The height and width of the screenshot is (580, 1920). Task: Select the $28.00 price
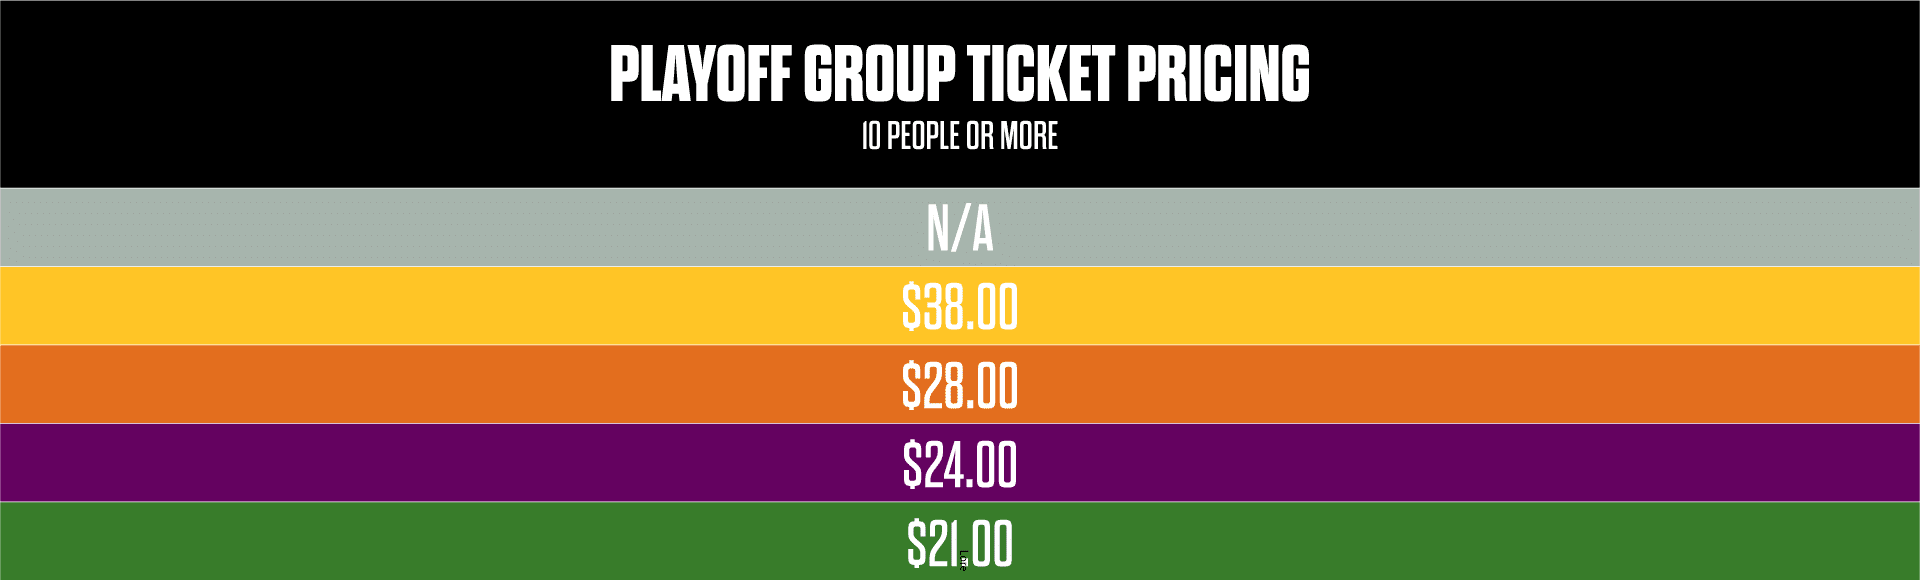point(959,386)
